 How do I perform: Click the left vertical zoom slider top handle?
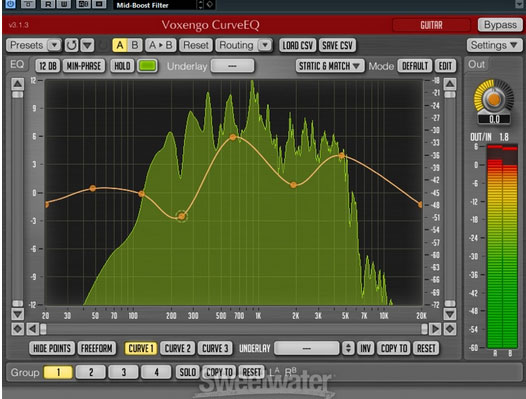point(17,95)
